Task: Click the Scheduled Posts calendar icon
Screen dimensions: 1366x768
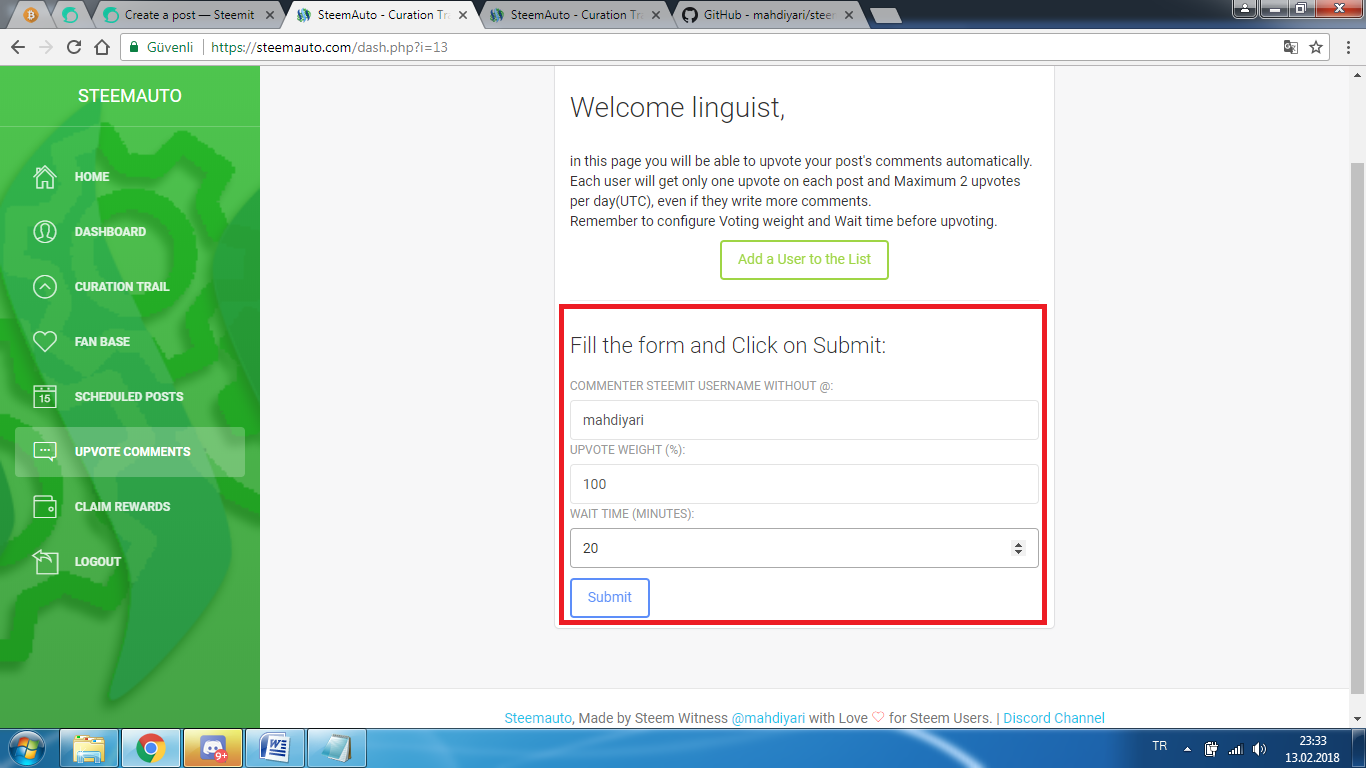Action: click(45, 397)
